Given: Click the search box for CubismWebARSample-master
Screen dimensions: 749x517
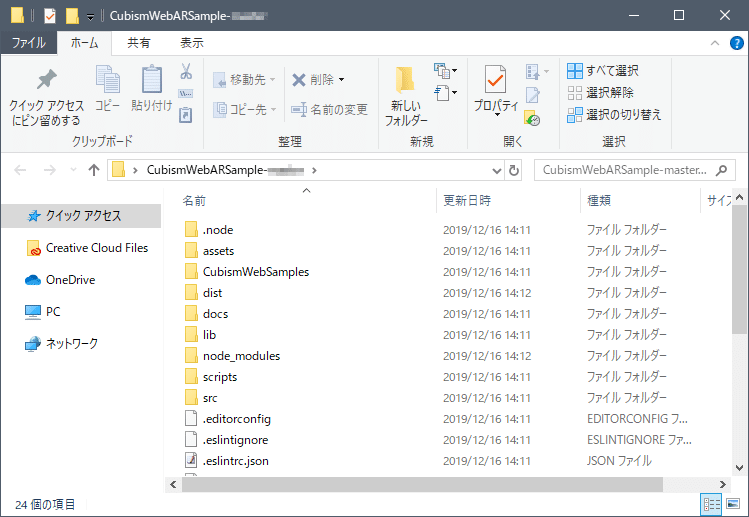Looking at the screenshot, I should click(634, 170).
